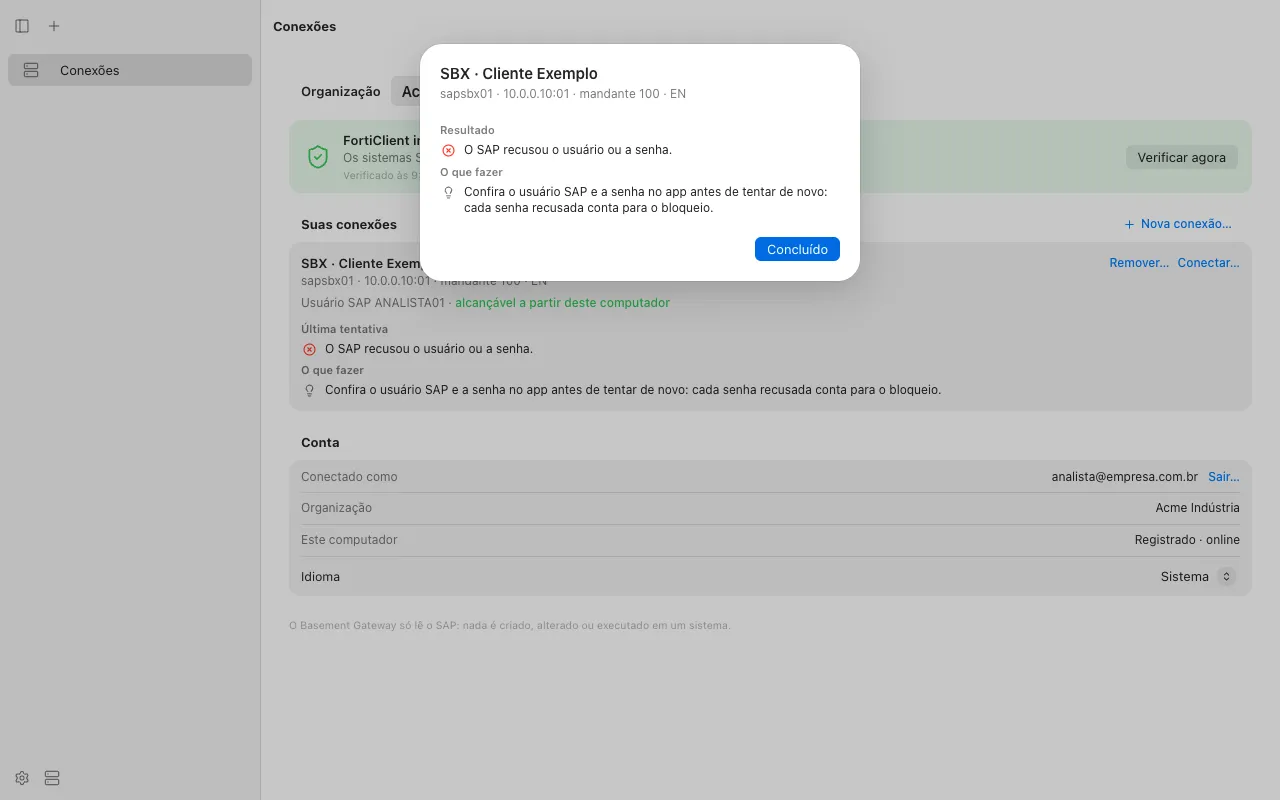Click the Verificar agora button

1182,157
